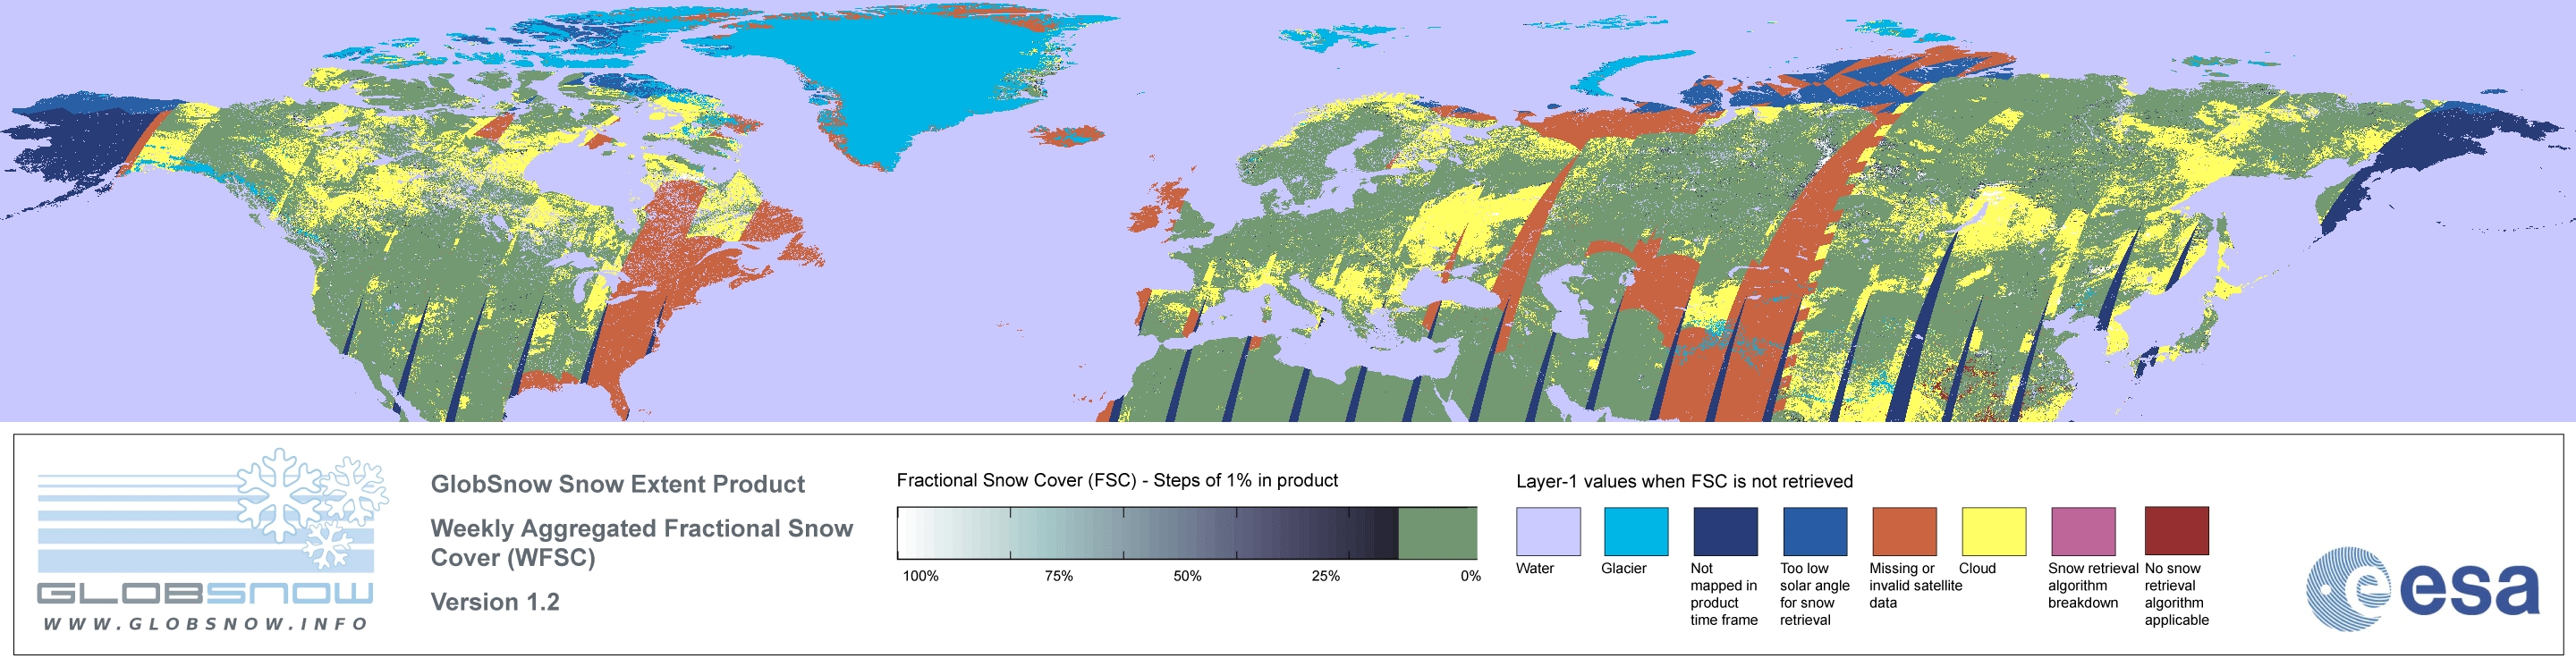Click 'Not mapped in product time frame' label
The height and width of the screenshot is (667, 2576).
(1724, 594)
